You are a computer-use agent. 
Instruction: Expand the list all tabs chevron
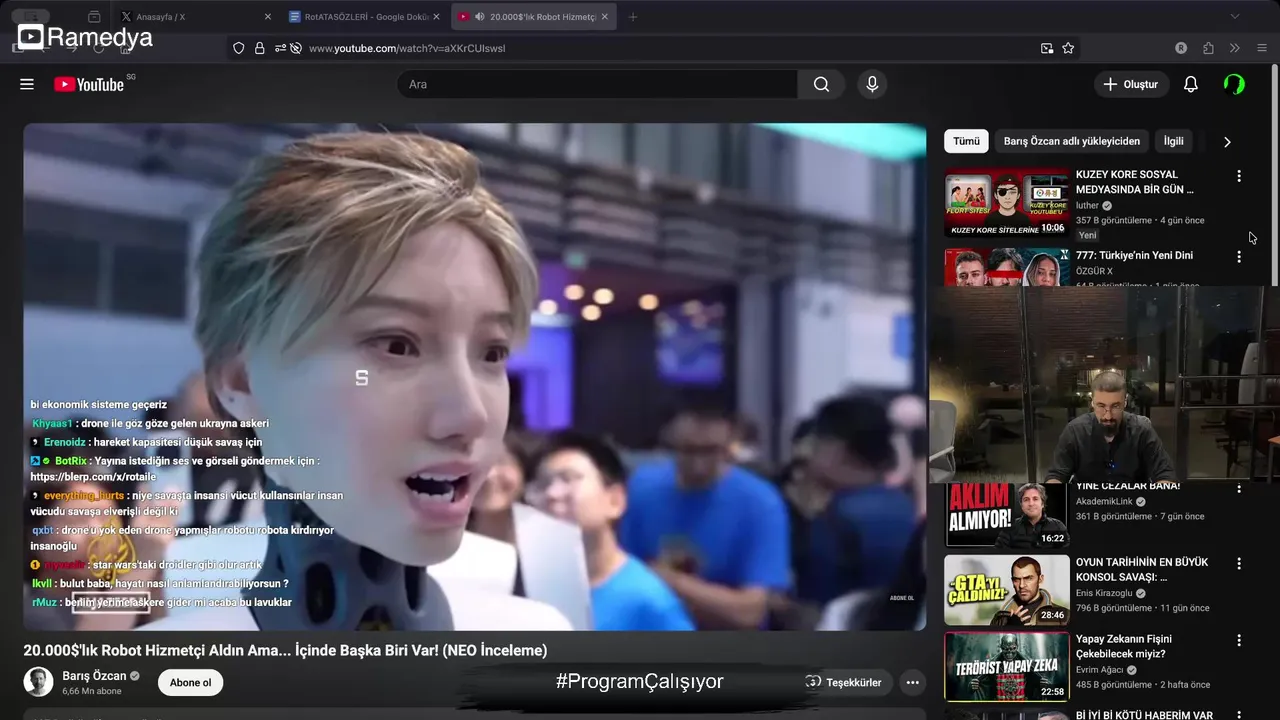click(1234, 17)
